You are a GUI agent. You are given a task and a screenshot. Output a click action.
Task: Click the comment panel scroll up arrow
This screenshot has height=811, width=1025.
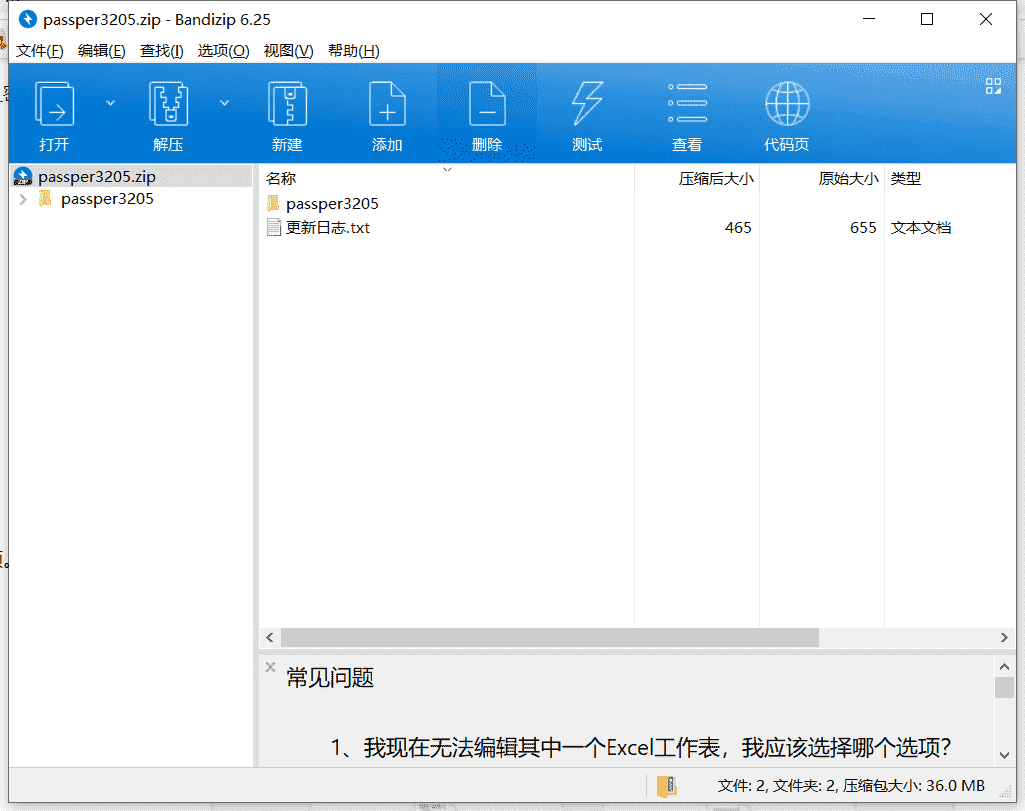click(1005, 667)
